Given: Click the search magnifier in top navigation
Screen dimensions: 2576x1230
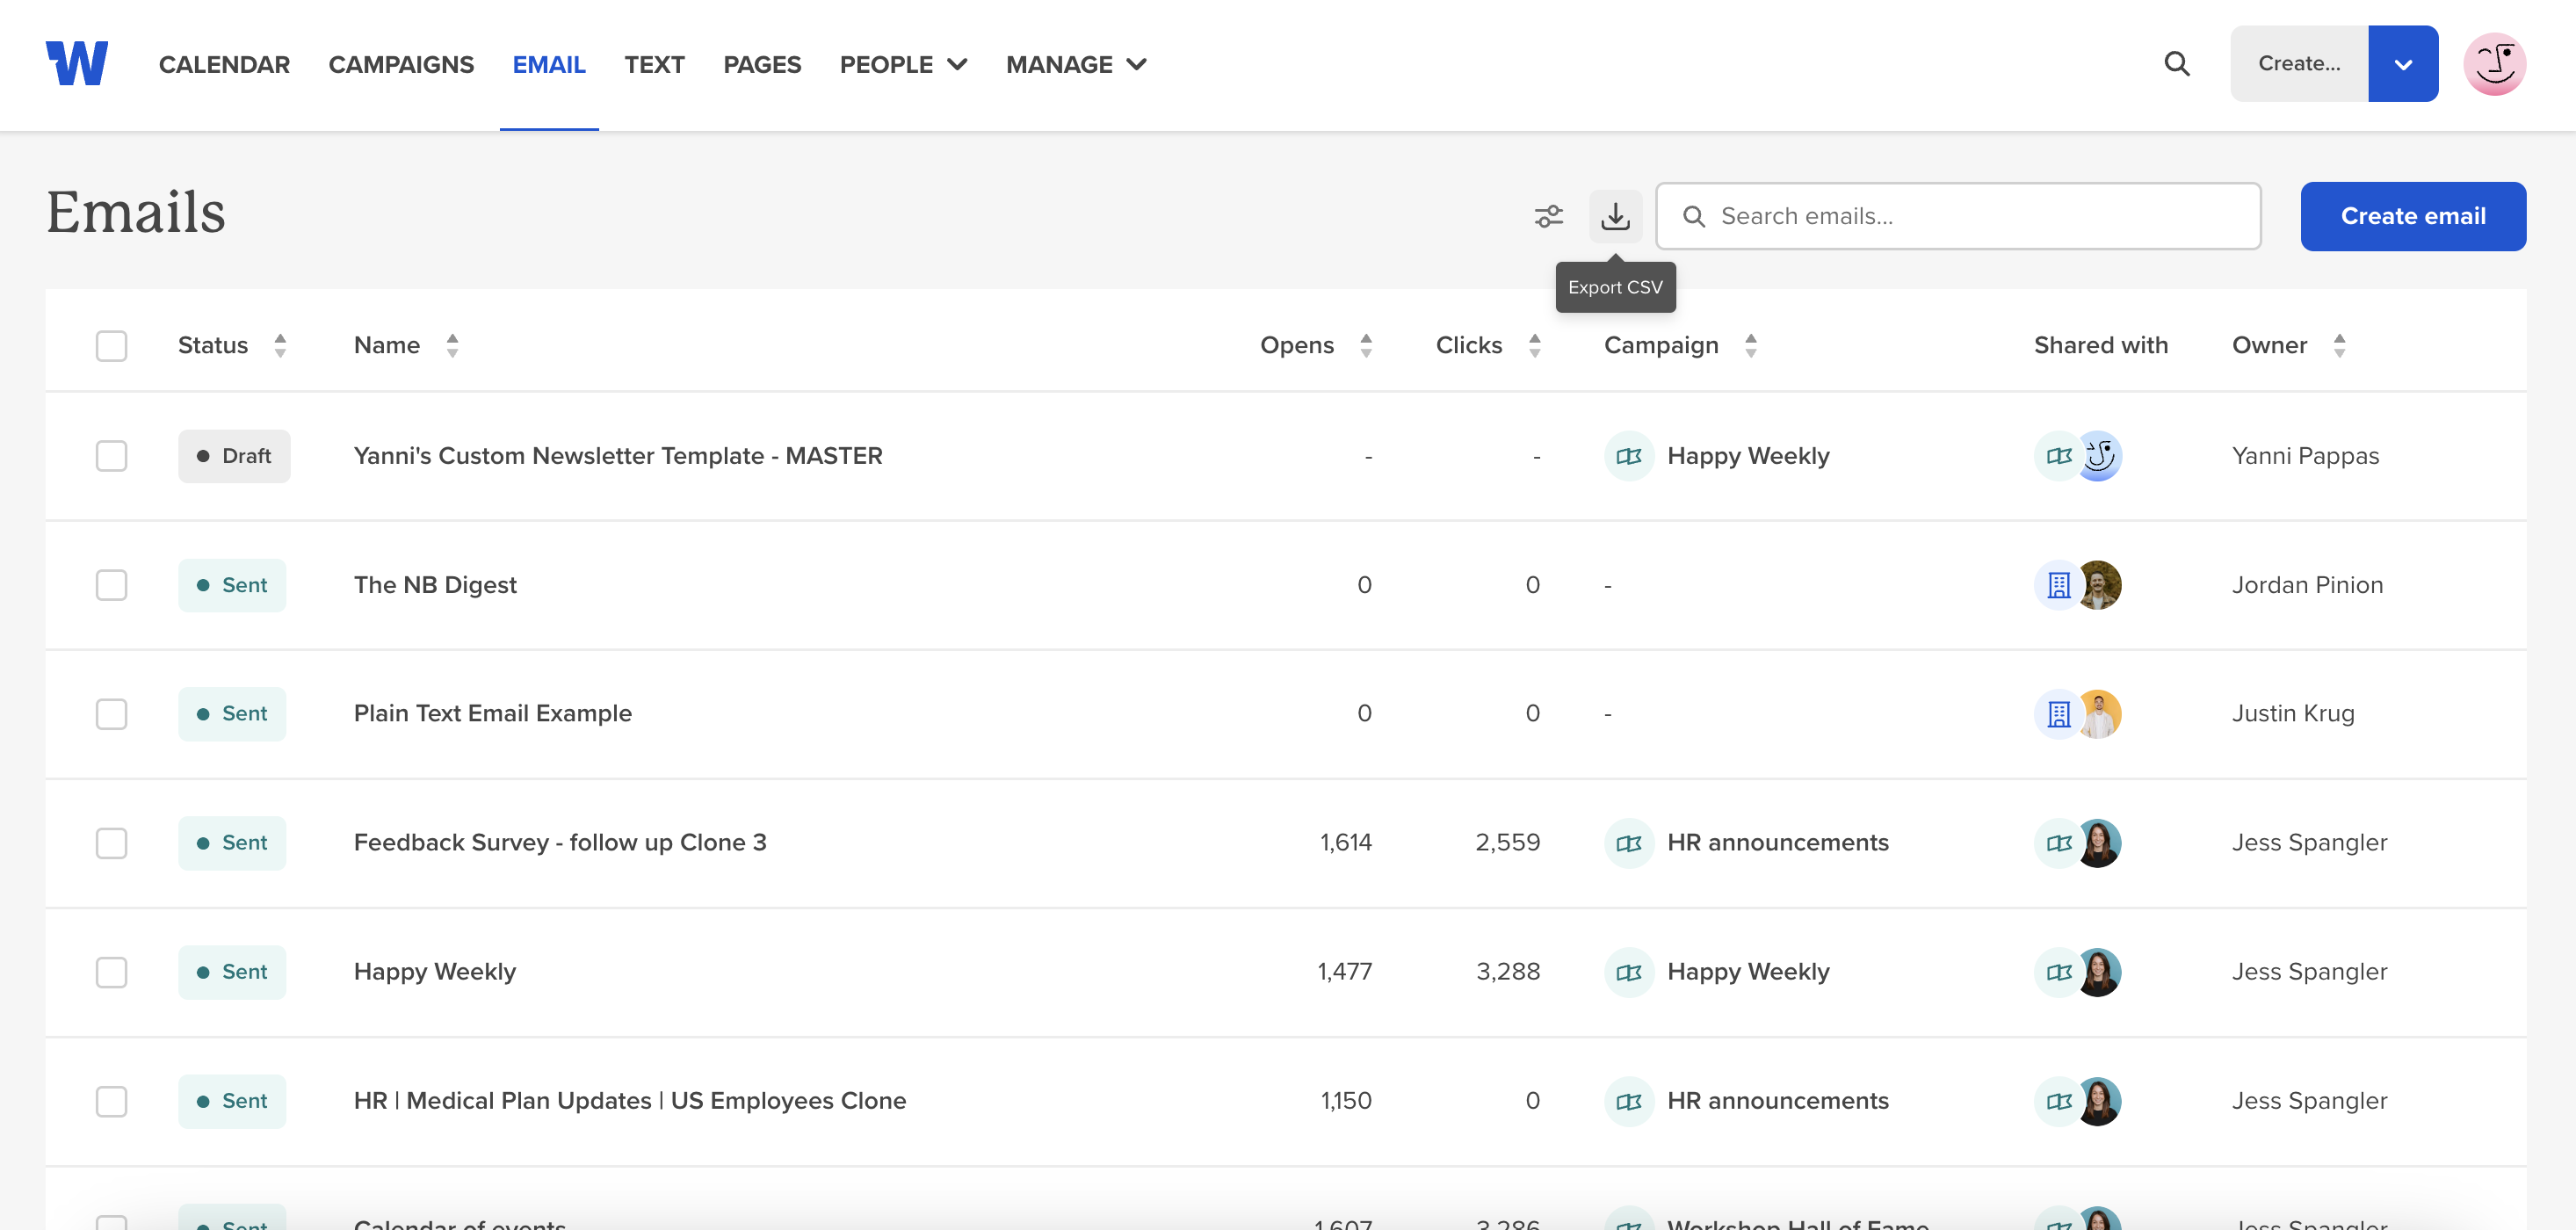Looking at the screenshot, I should click(2176, 64).
